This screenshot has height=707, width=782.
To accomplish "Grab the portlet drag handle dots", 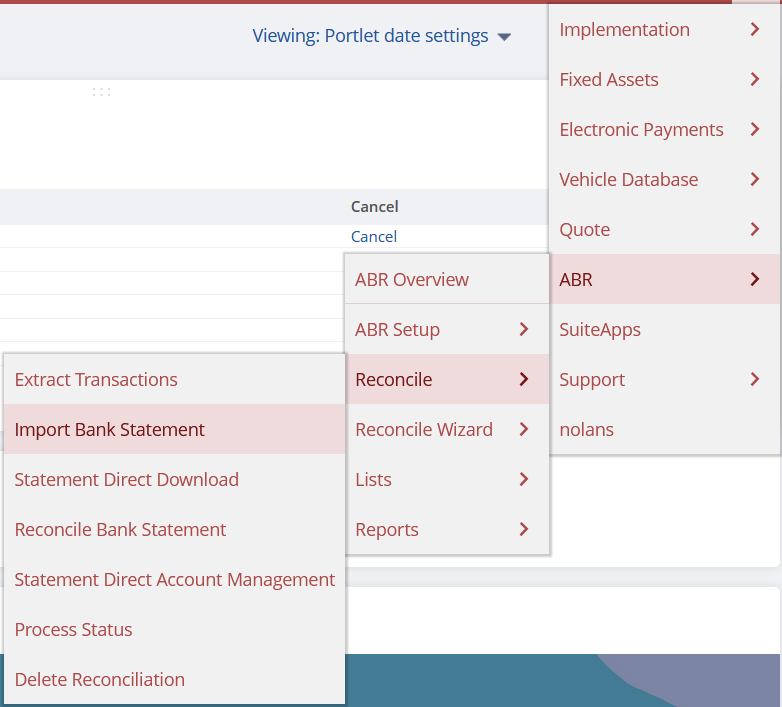I will (x=101, y=92).
